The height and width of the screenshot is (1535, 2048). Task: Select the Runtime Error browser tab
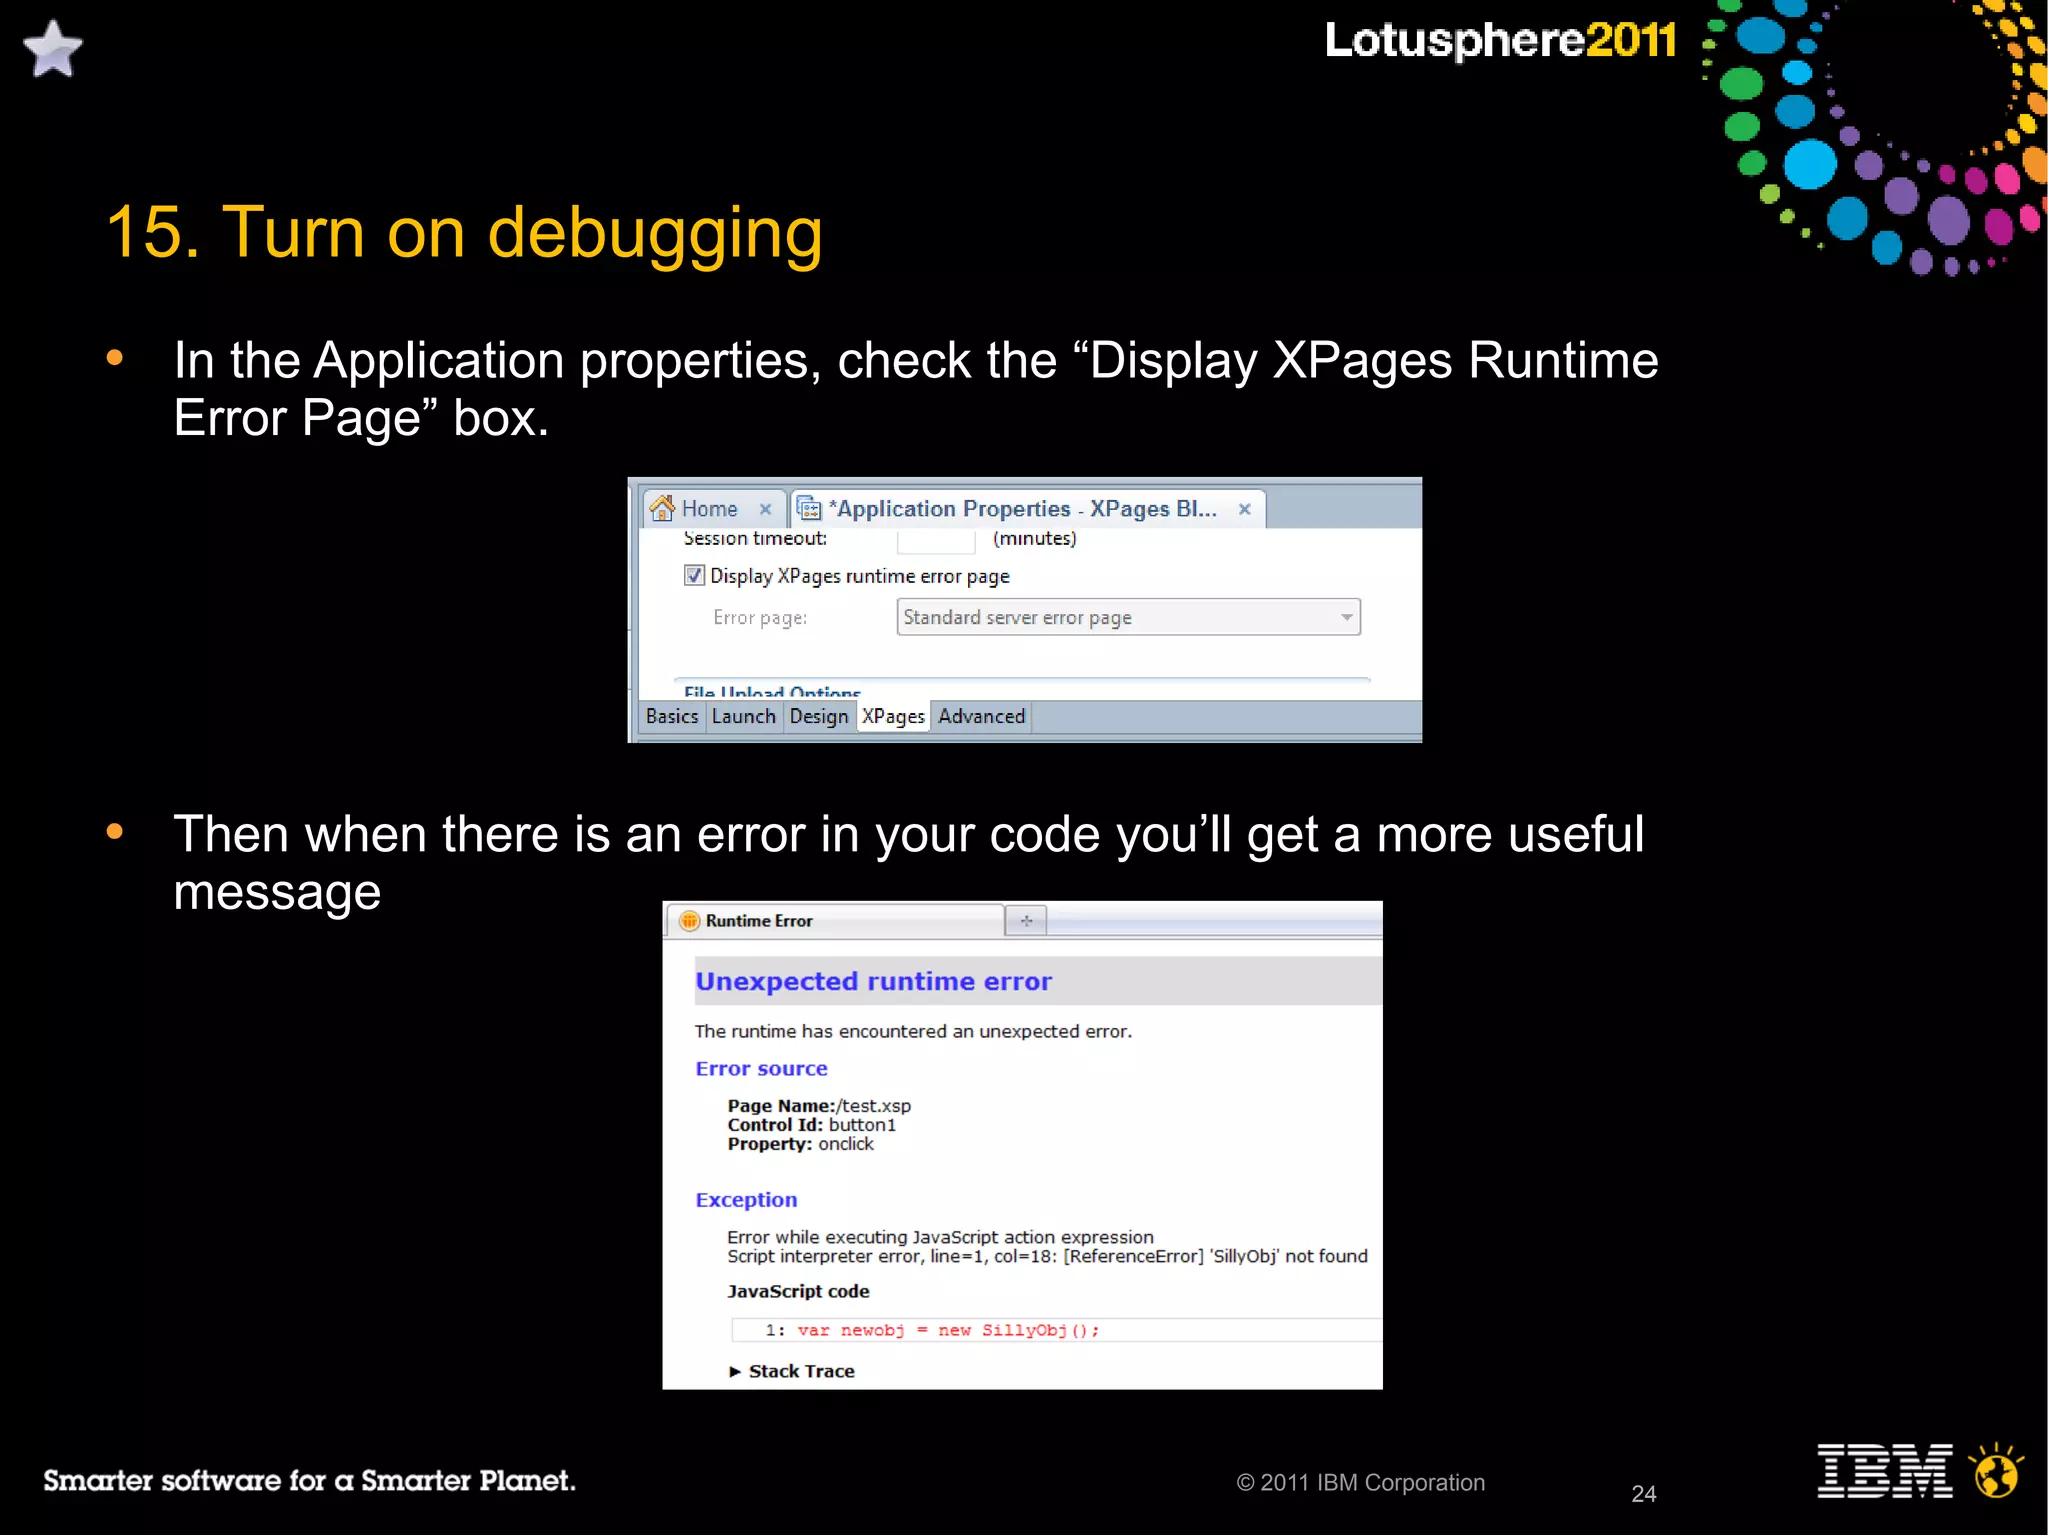pyautogui.click(x=834, y=920)
